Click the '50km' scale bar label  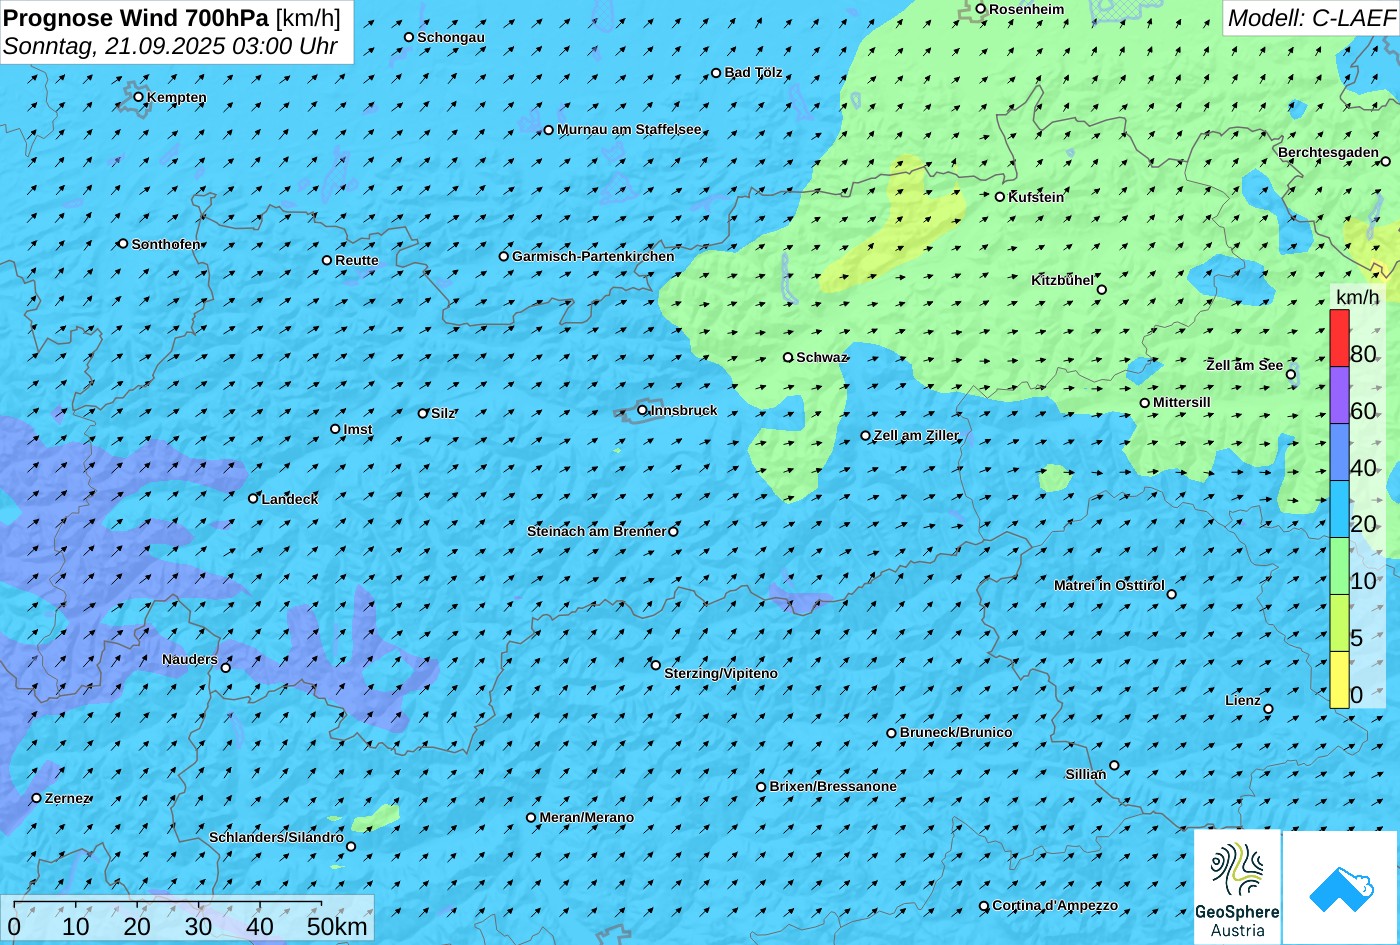click(337, 926)
